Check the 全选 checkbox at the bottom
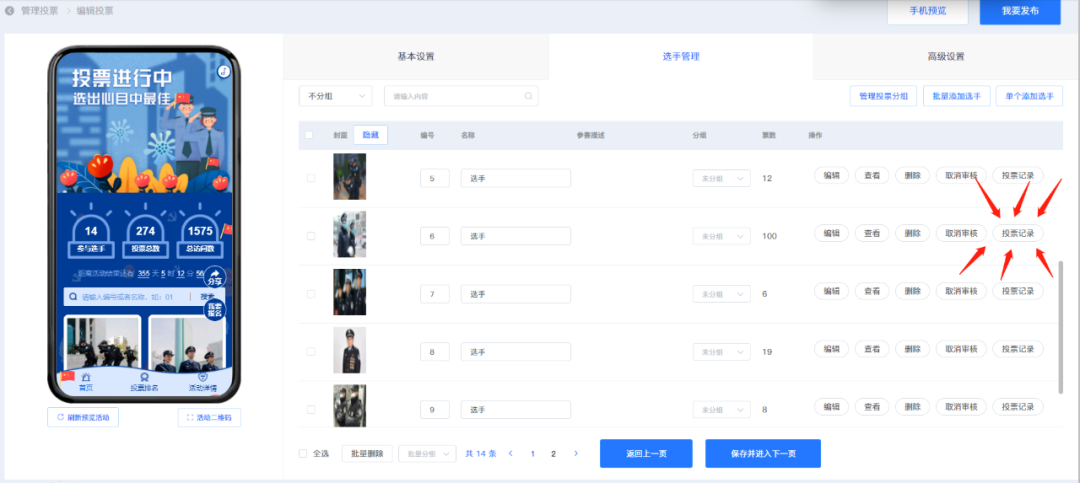Viewport: 1080px width, 483px height. 303,453
